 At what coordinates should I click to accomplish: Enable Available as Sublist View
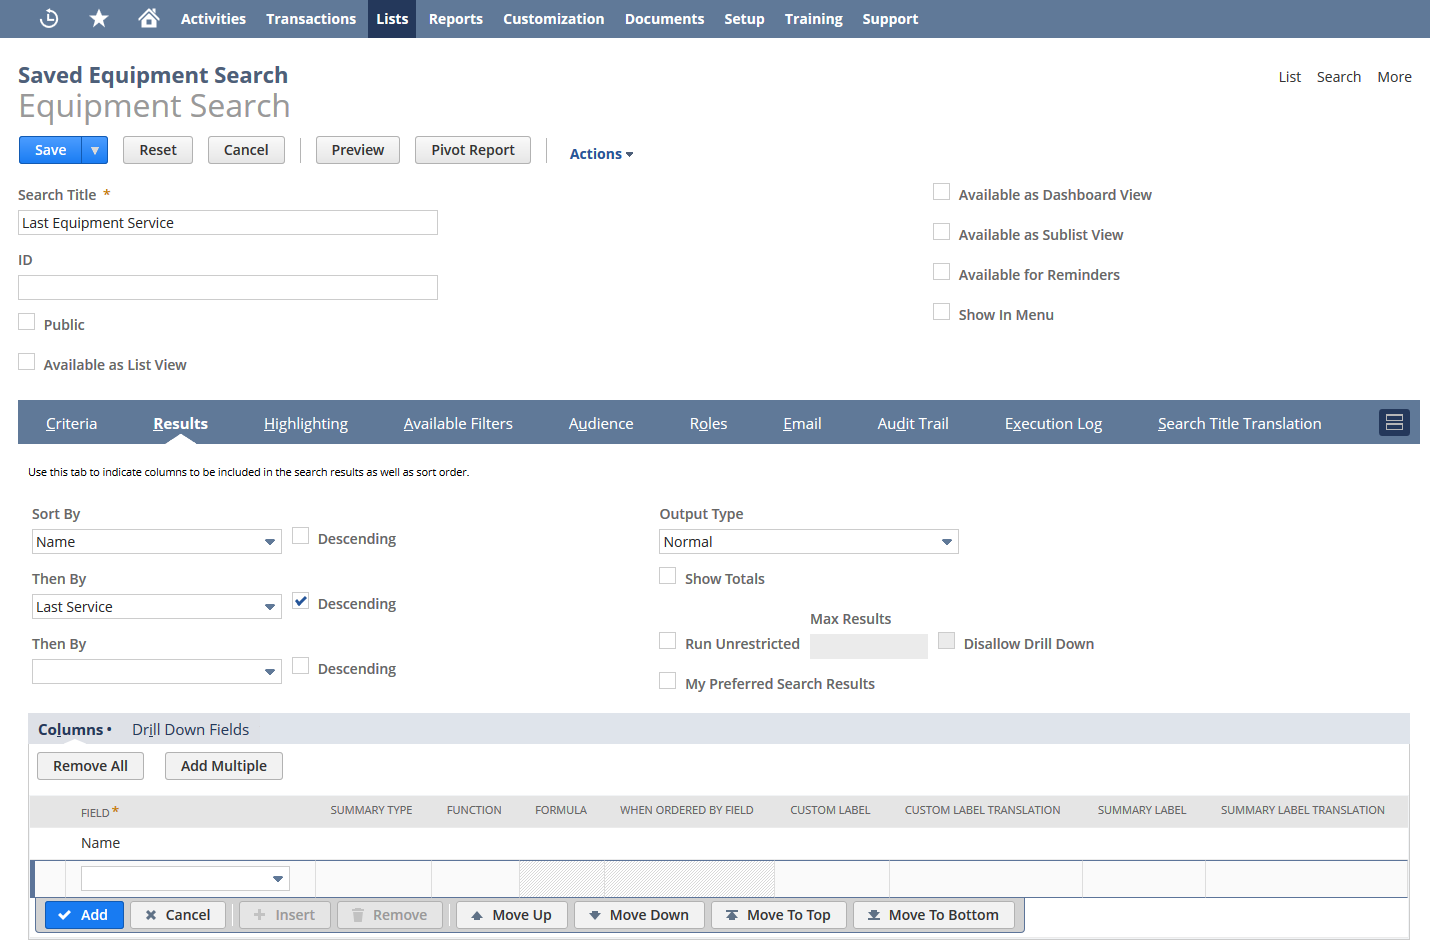pyautogui.click(x=941, y=232)
